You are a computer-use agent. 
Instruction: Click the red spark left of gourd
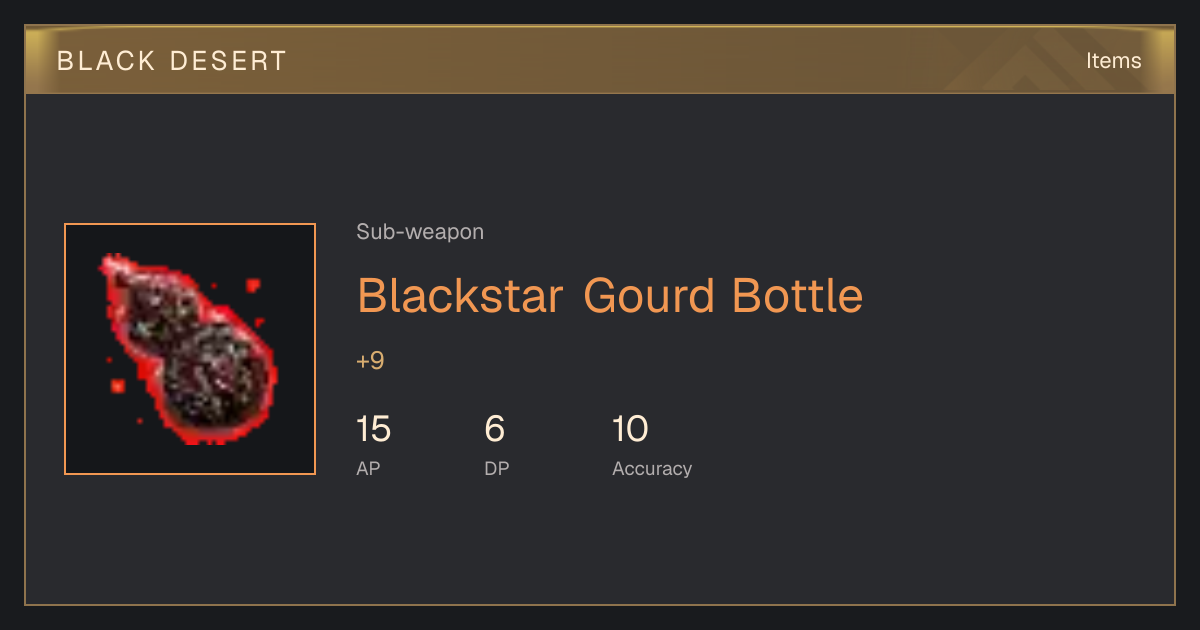[117, 386]
